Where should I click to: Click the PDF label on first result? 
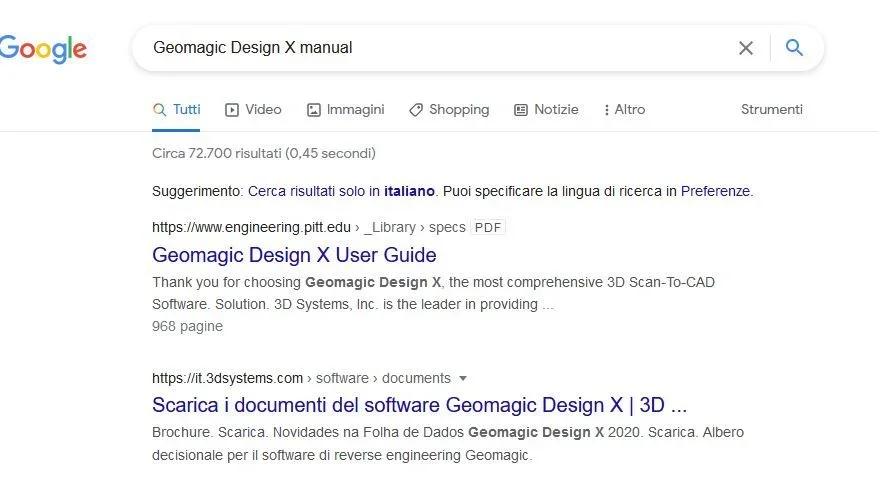click(x=488, y=227)
